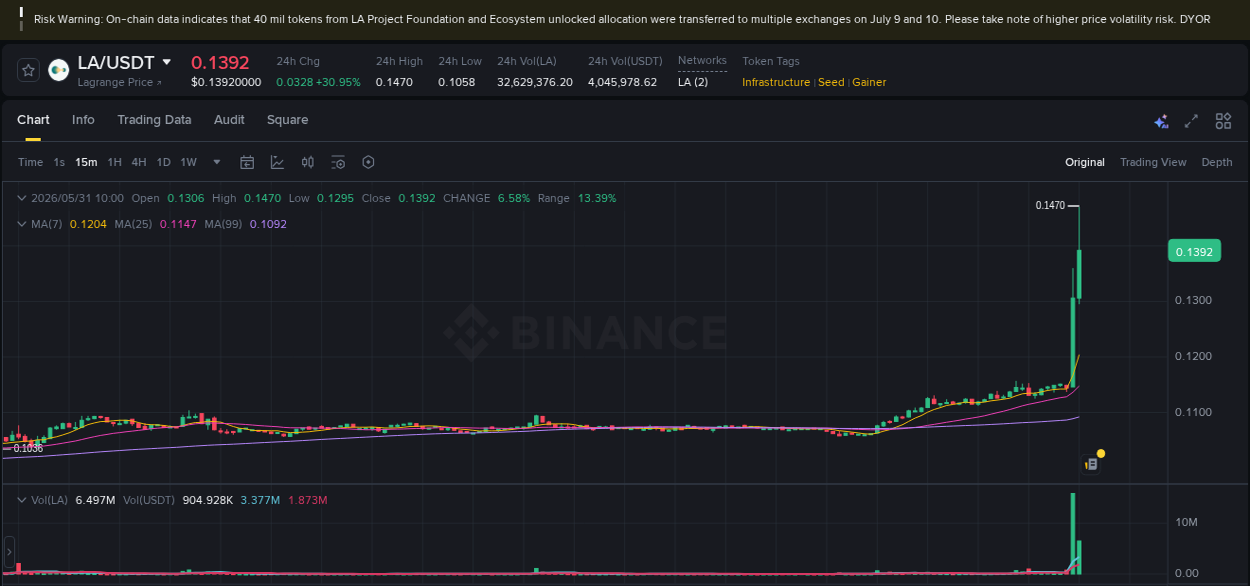Open the chart display settings icon
This screenshot has width=1250, height=586.
(338, 162)
